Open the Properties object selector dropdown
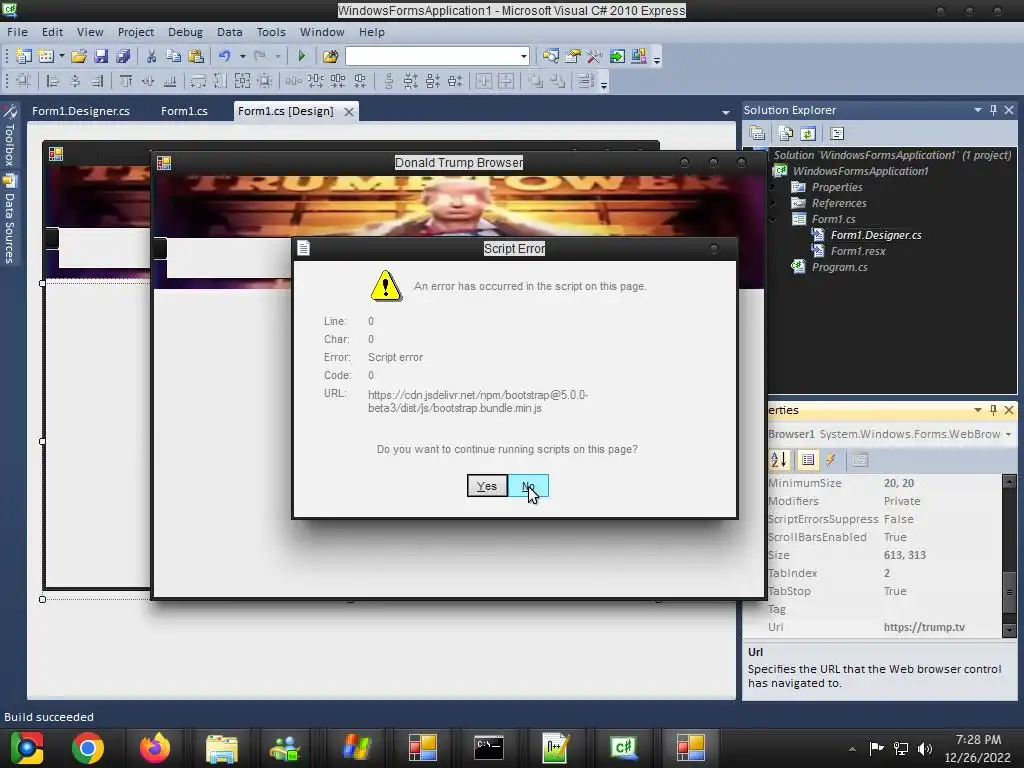1024x768 pixels. (x=1008, y=434)
